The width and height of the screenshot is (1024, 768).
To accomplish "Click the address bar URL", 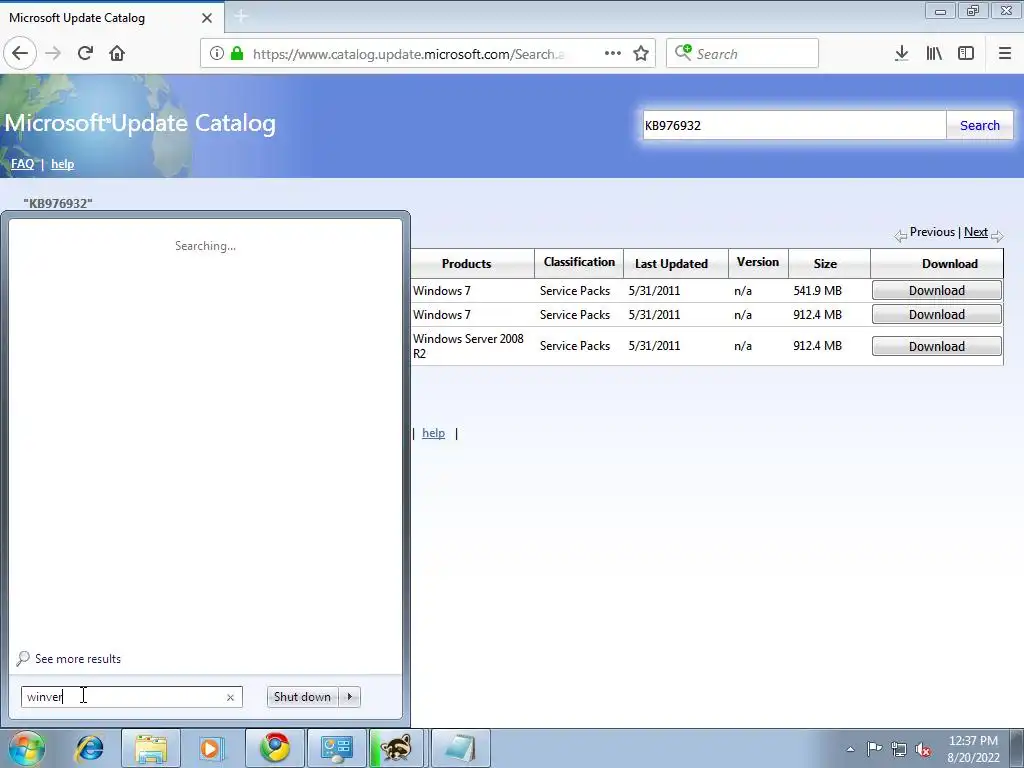I will click(x=408, y=54).
